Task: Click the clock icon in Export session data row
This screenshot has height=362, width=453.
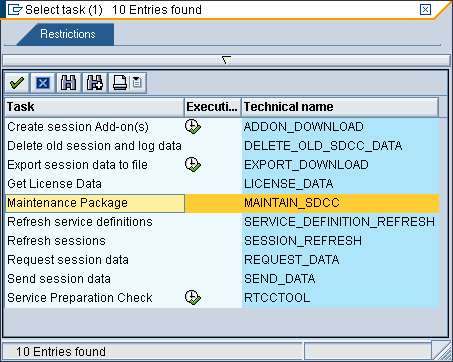Action: click(x=193, y=165)
